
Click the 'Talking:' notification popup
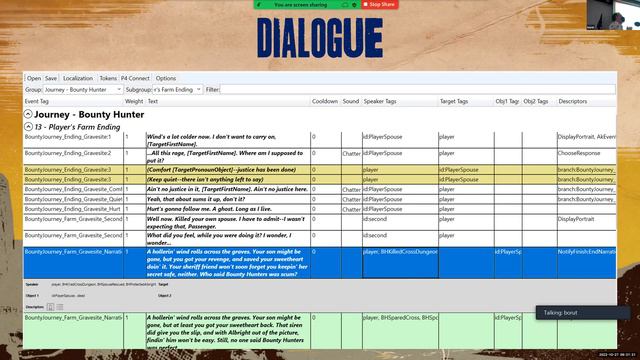click(582, 313)
